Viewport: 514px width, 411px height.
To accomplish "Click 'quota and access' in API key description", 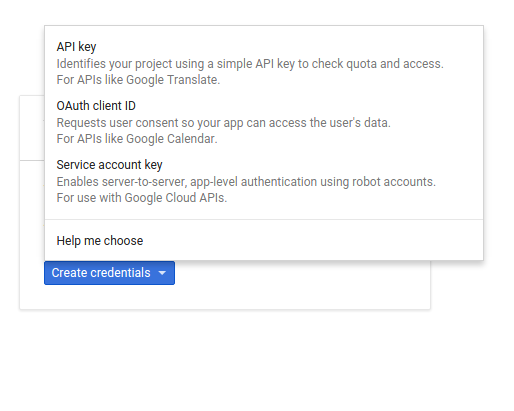I will click(395, 64).
